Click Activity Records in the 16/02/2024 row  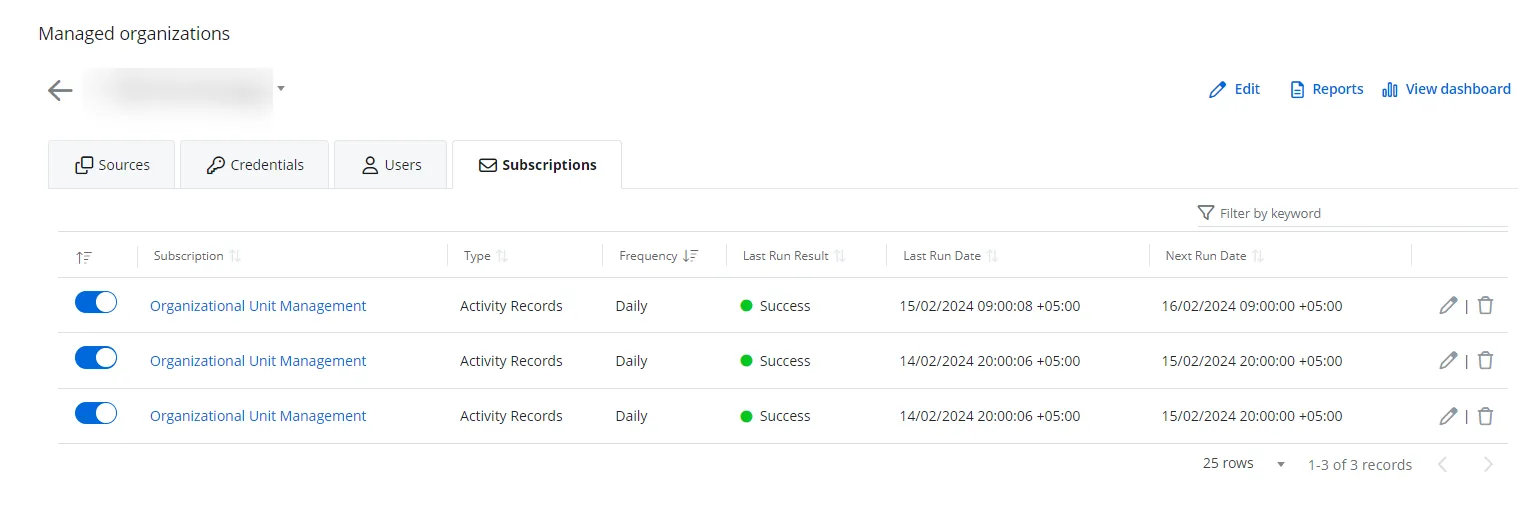[511, 306]
